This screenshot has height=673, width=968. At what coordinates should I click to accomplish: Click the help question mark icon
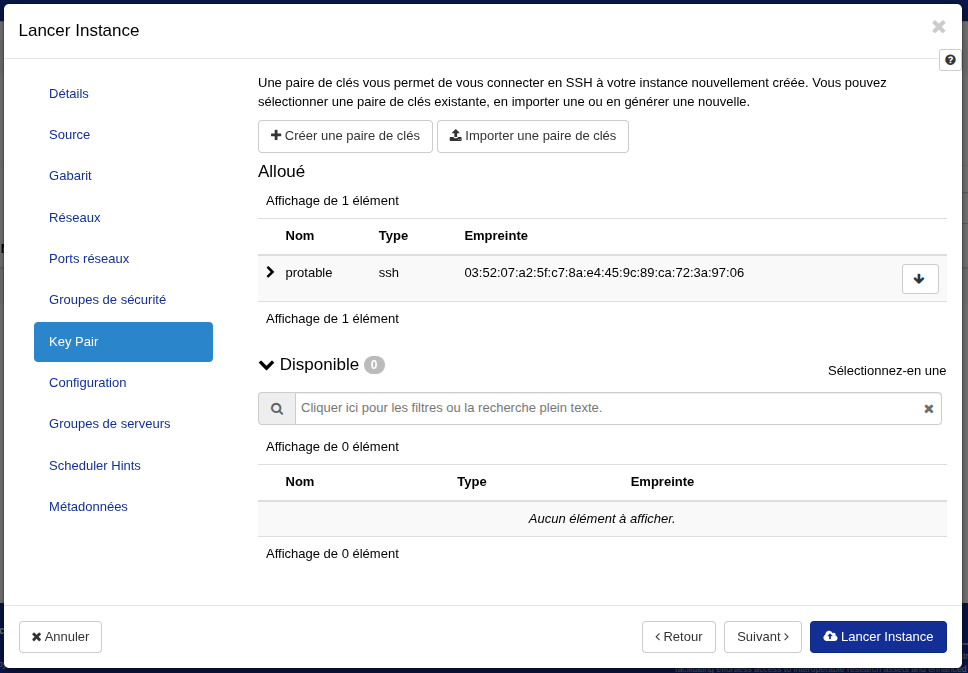950,60
